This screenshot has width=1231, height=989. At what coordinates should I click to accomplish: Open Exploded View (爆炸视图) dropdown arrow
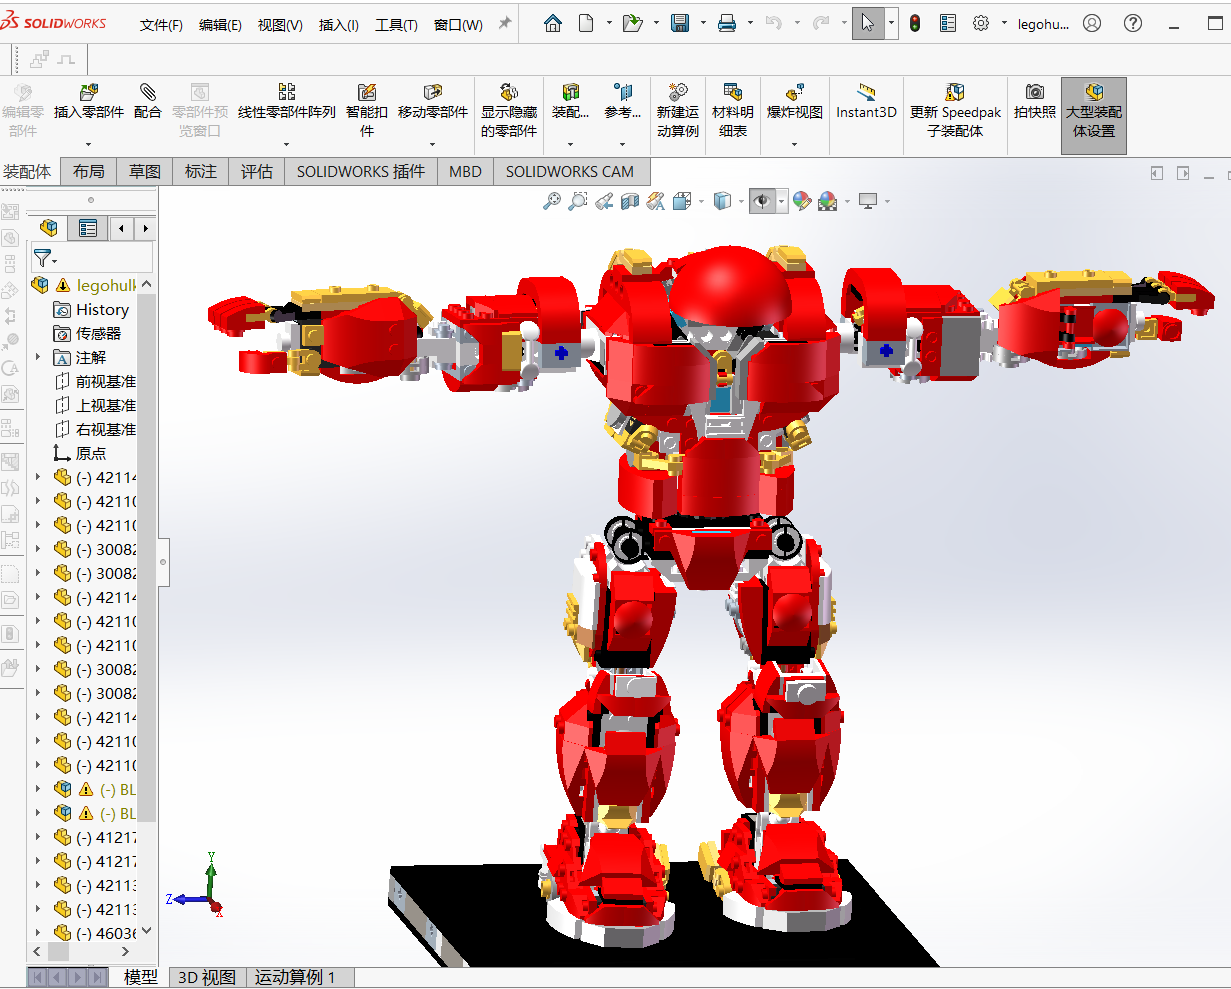[x=795, y=144]
